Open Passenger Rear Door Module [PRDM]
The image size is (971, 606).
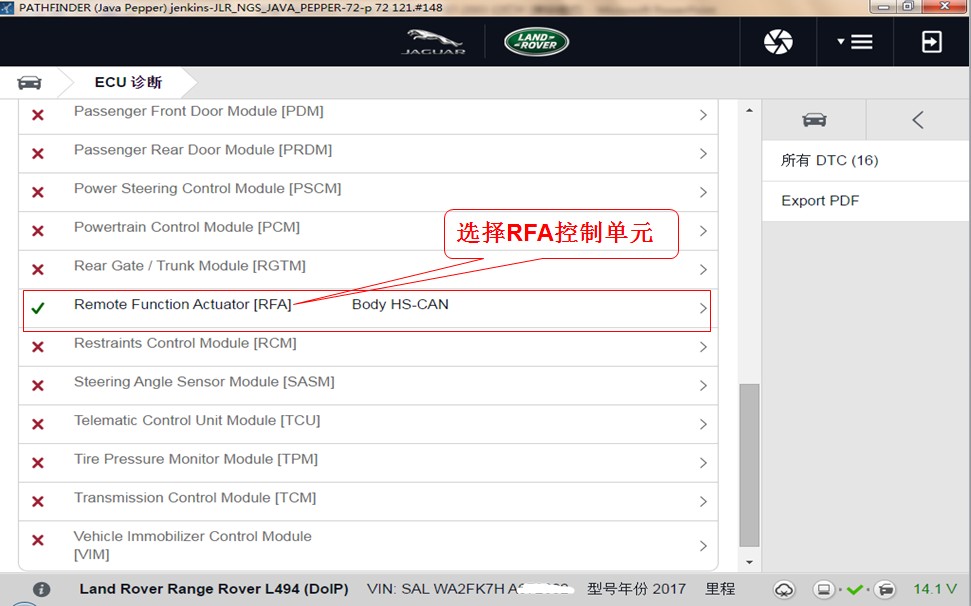[x=368, y=154]
